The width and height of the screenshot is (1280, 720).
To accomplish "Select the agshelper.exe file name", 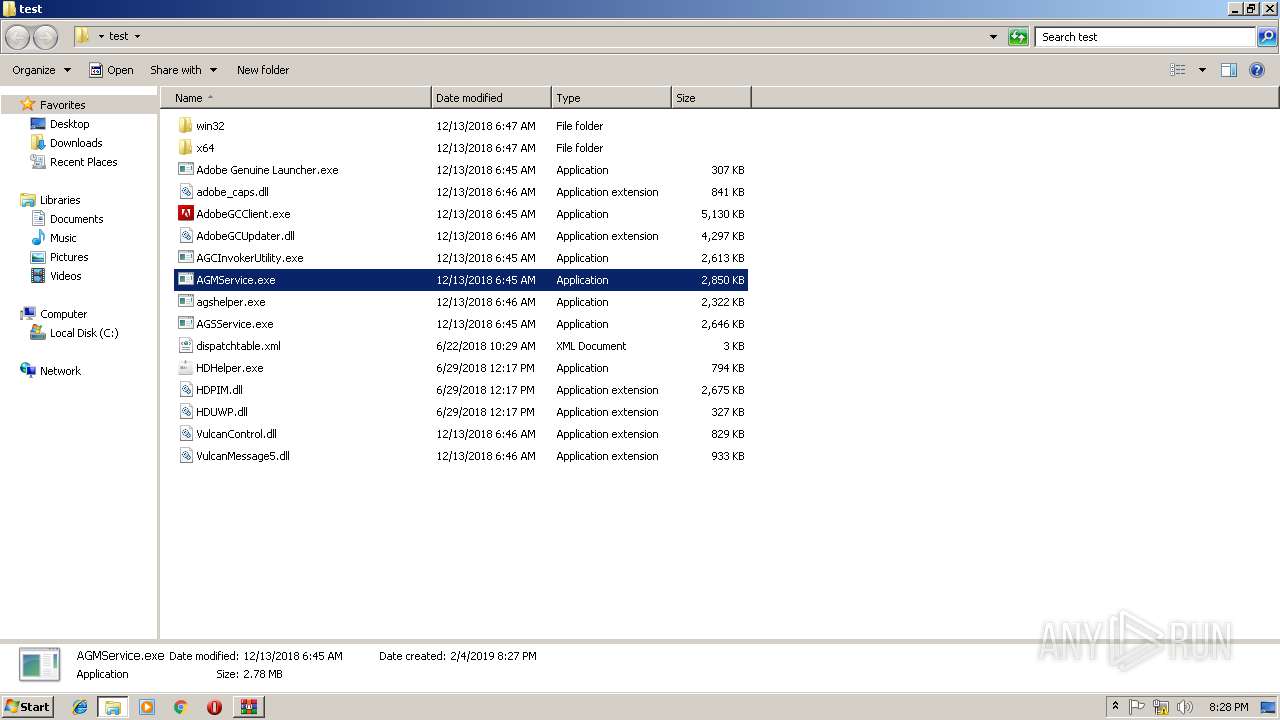I will tap(231, 302).
